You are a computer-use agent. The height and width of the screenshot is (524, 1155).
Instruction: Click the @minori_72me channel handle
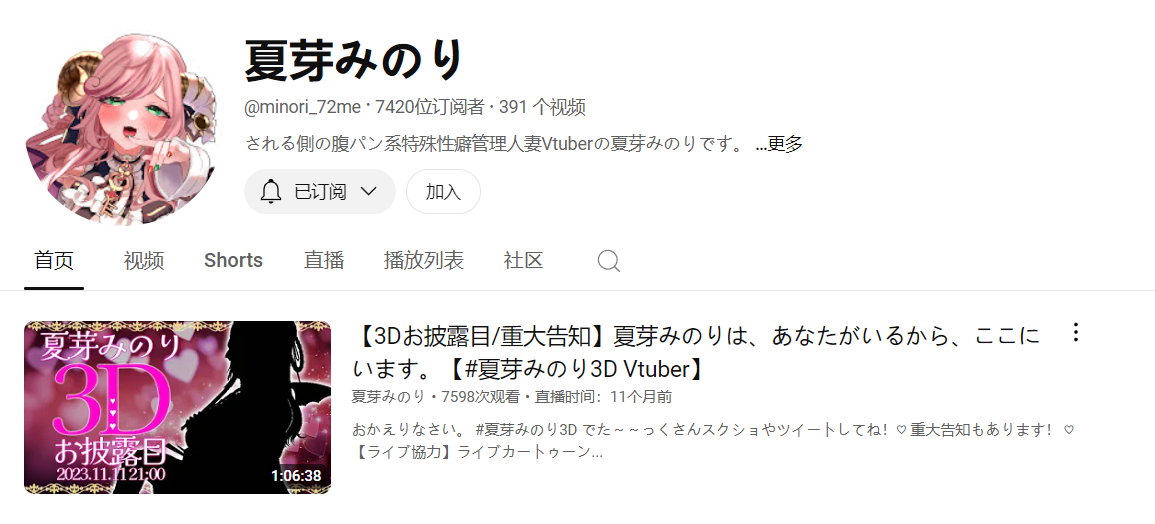[x=303, y=108]
